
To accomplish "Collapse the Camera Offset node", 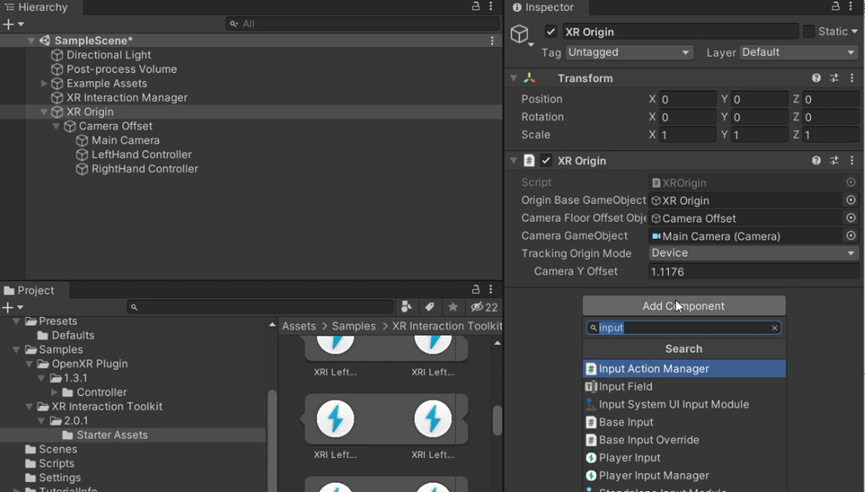I will tap(56, 126).
